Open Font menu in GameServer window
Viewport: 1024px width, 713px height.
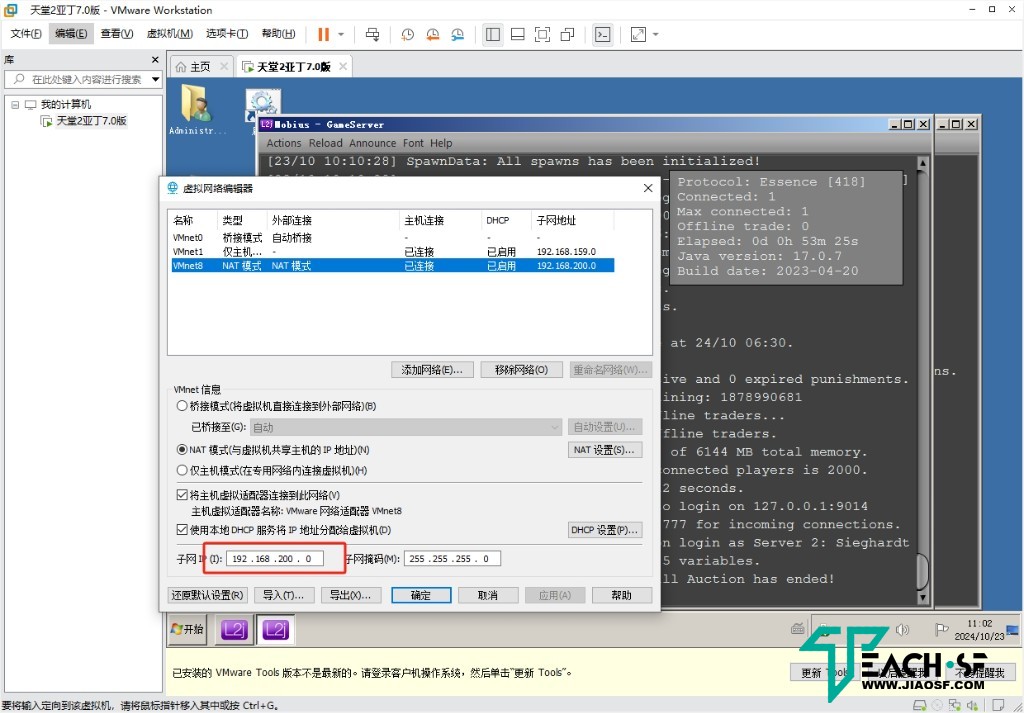[413, 143]
